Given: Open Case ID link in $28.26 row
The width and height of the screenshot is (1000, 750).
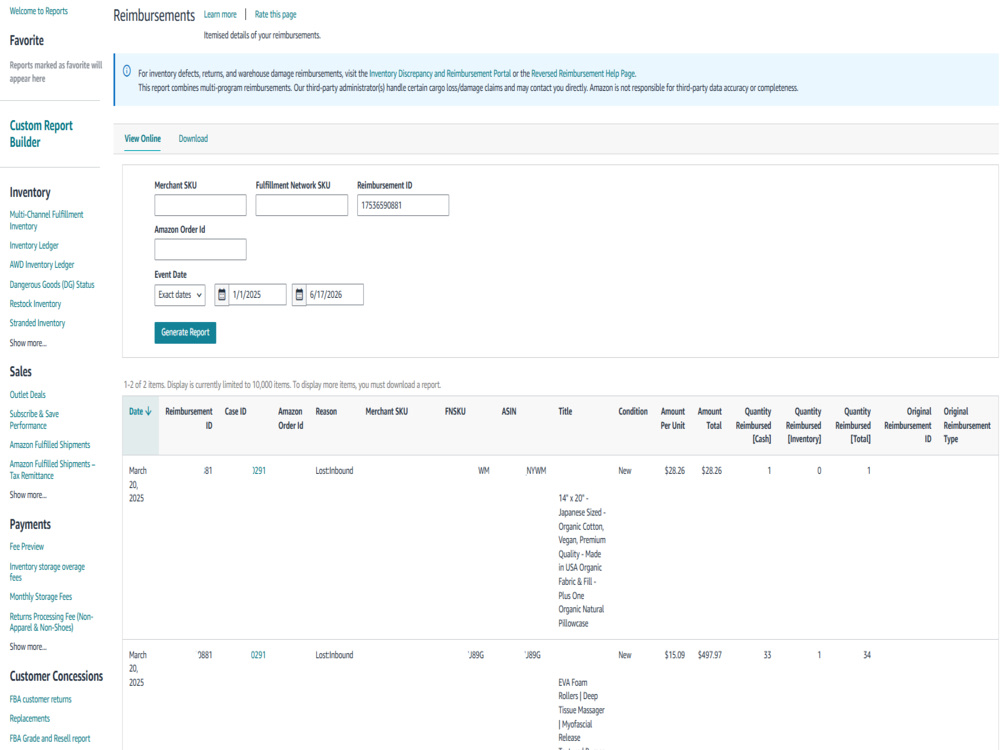Looking at the screenshot, I should coord(258,471).
